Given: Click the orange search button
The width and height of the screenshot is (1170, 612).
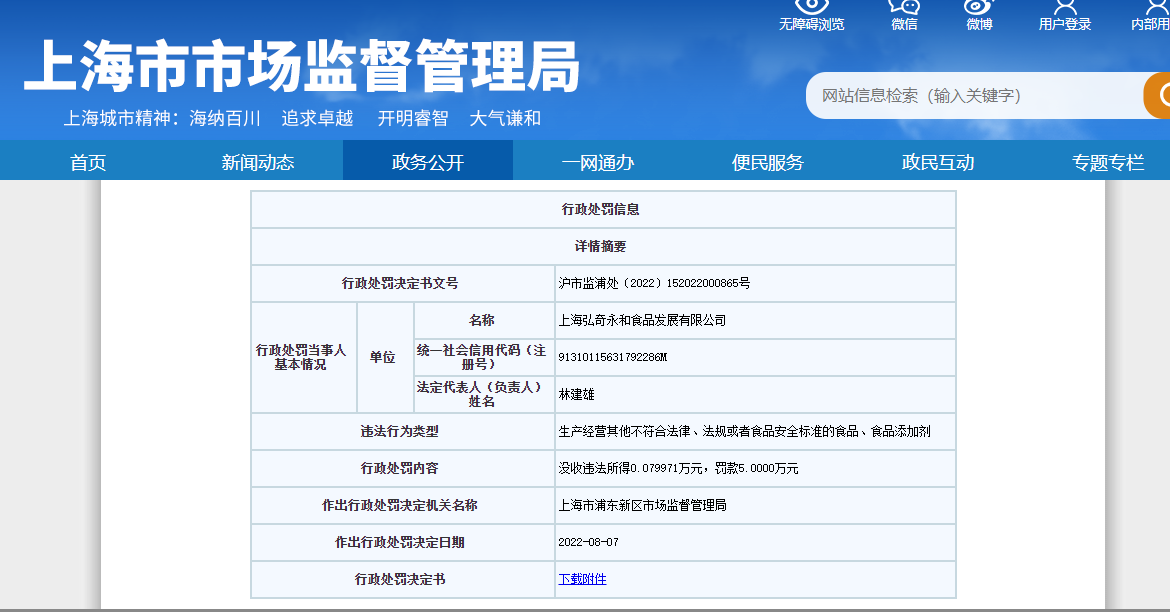Looking at the screenshot, I should pos(1157,96).
